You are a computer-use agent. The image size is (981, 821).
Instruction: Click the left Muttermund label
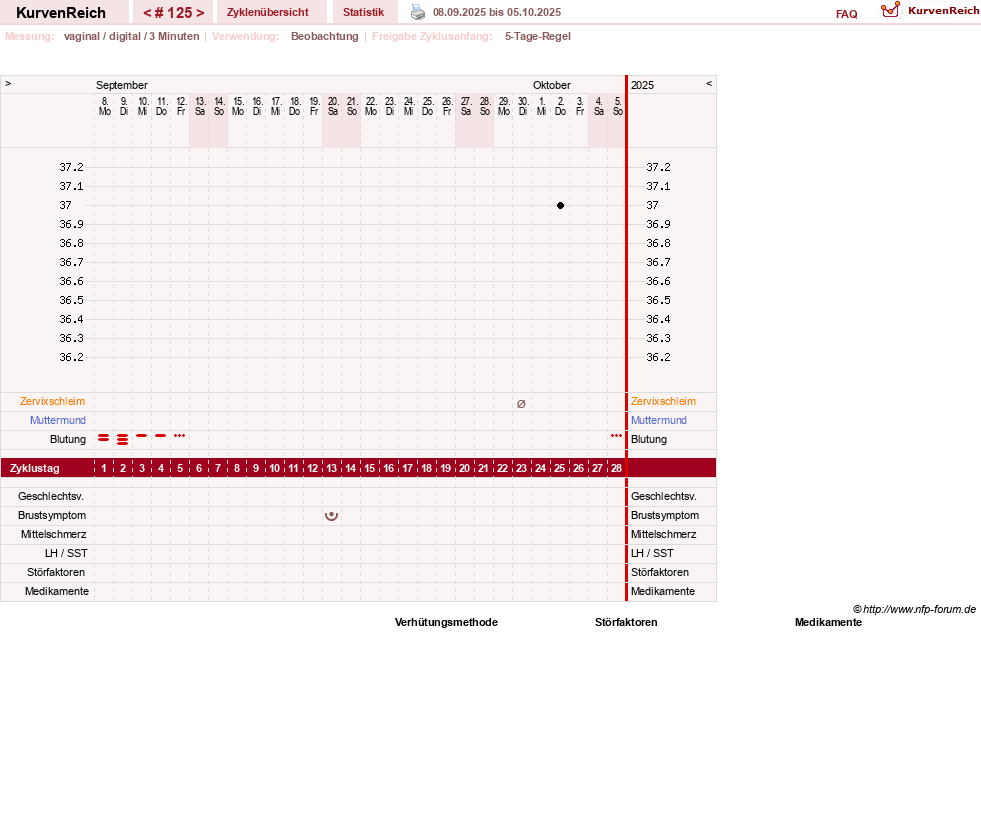pyautogui.click(x=58, y=420)
